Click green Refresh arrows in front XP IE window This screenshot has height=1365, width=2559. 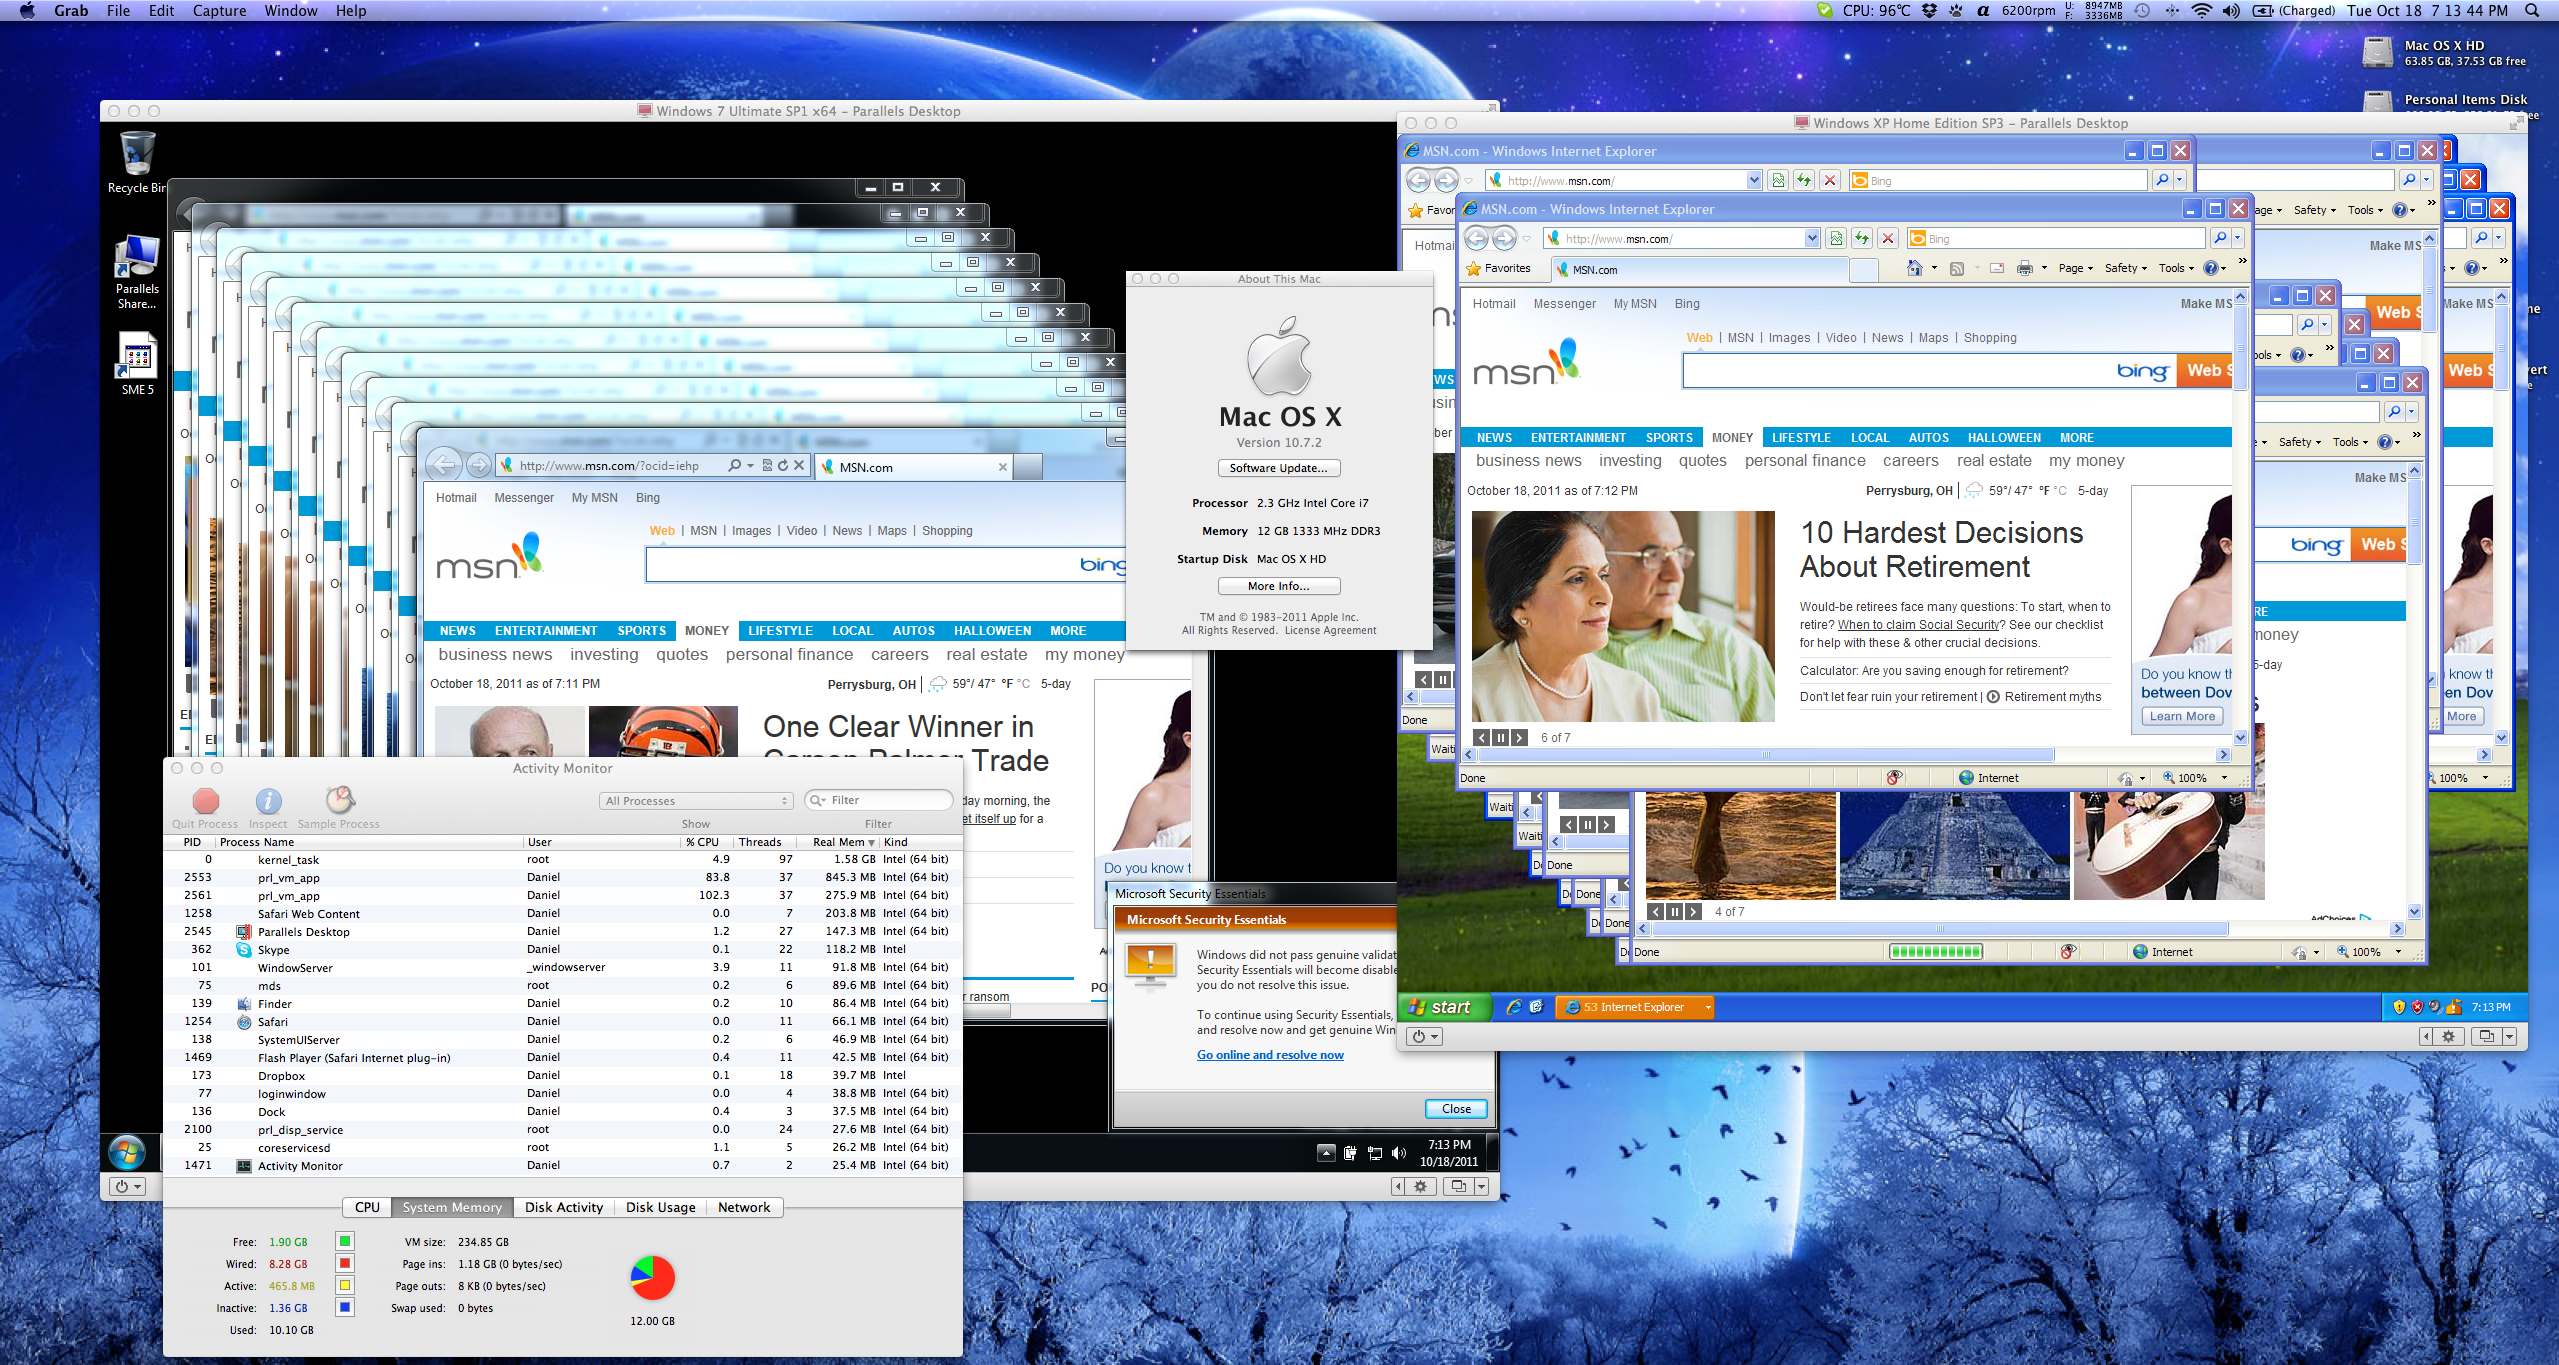1861,238
